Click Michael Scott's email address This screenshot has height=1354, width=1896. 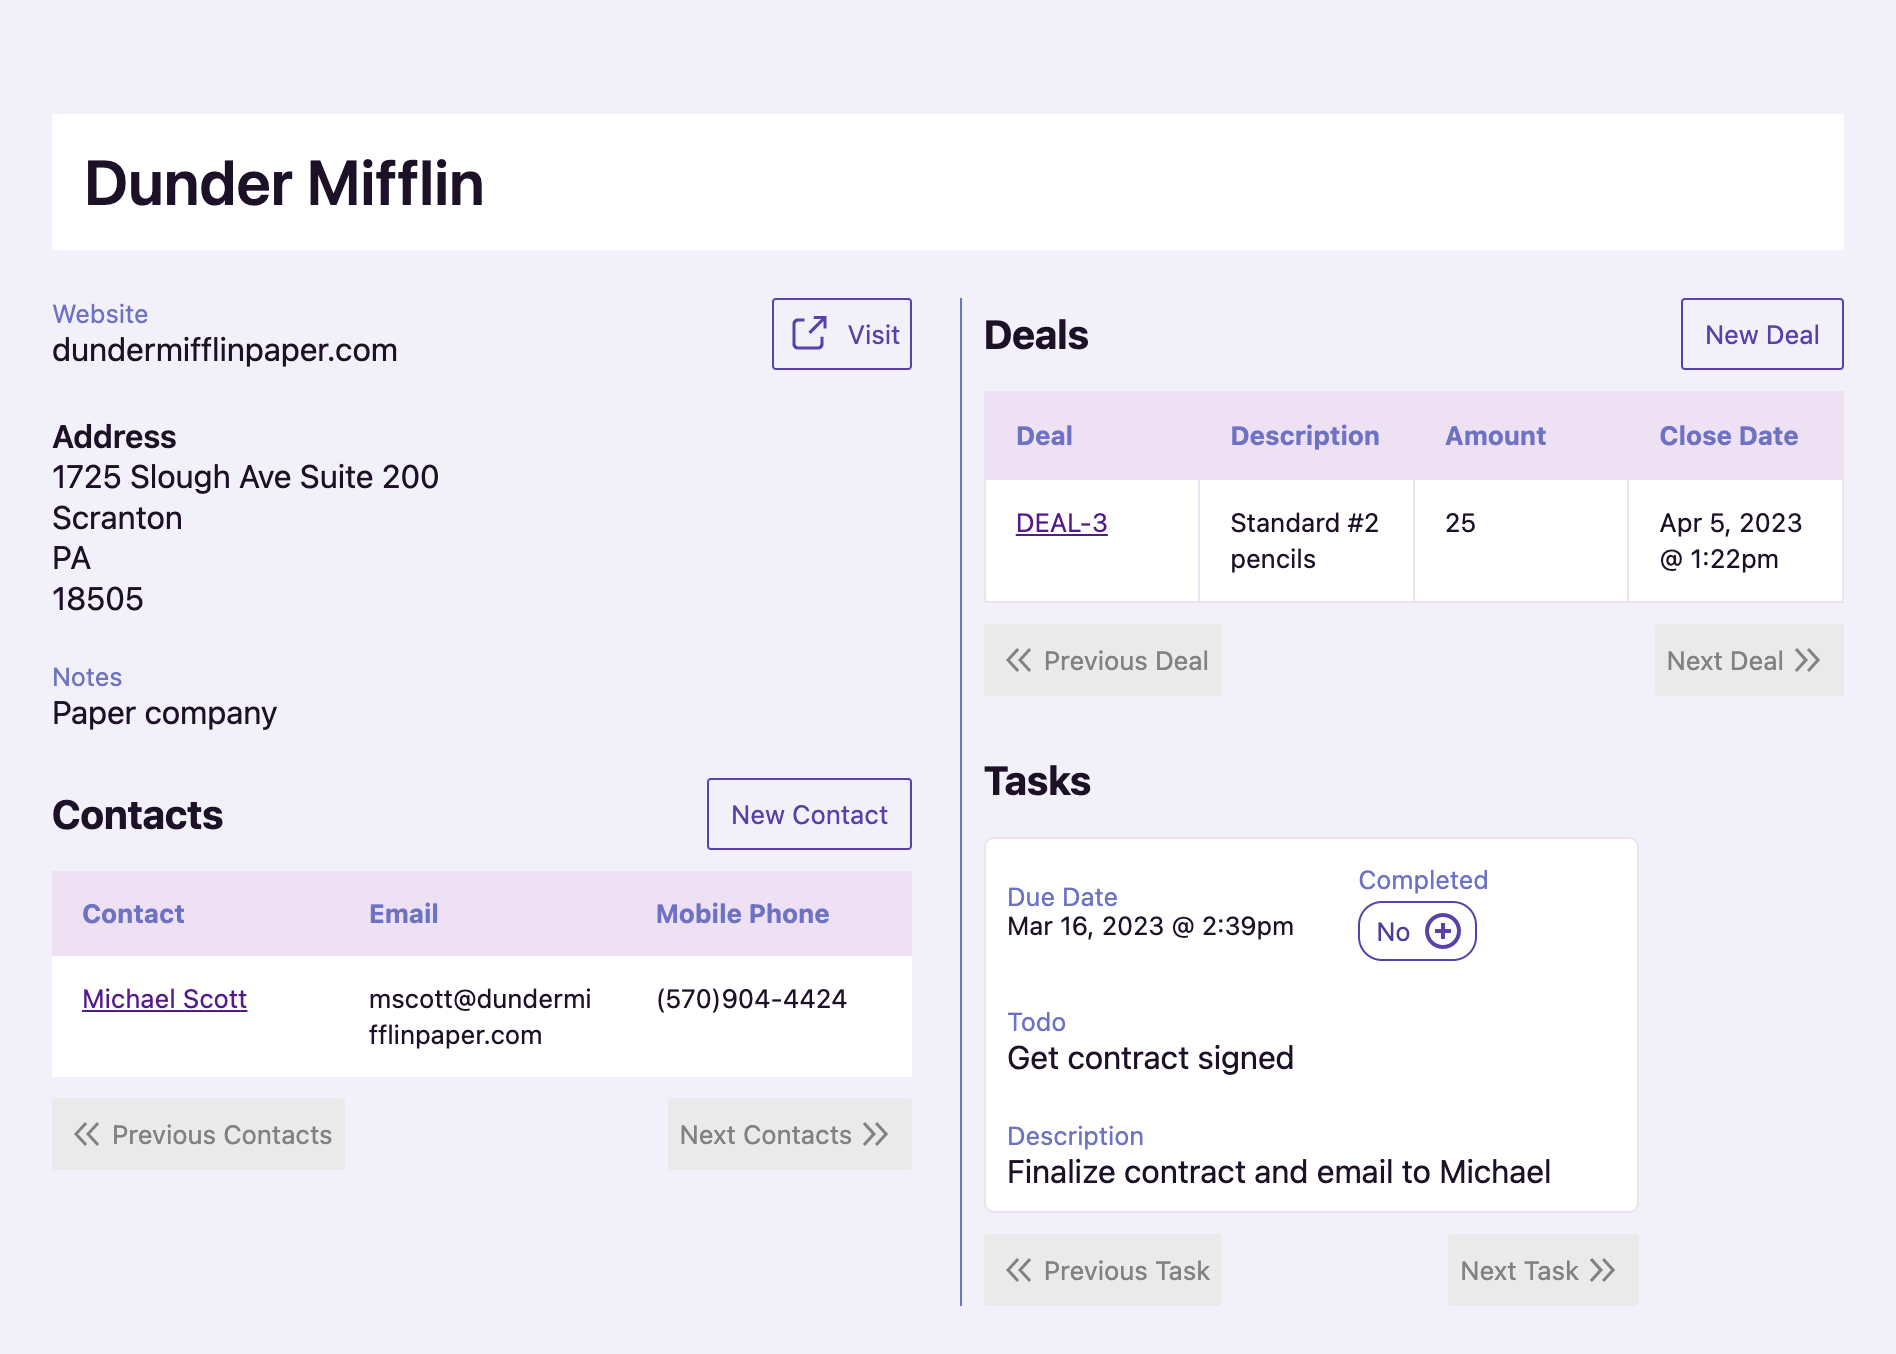click(x=482, y=1016)
